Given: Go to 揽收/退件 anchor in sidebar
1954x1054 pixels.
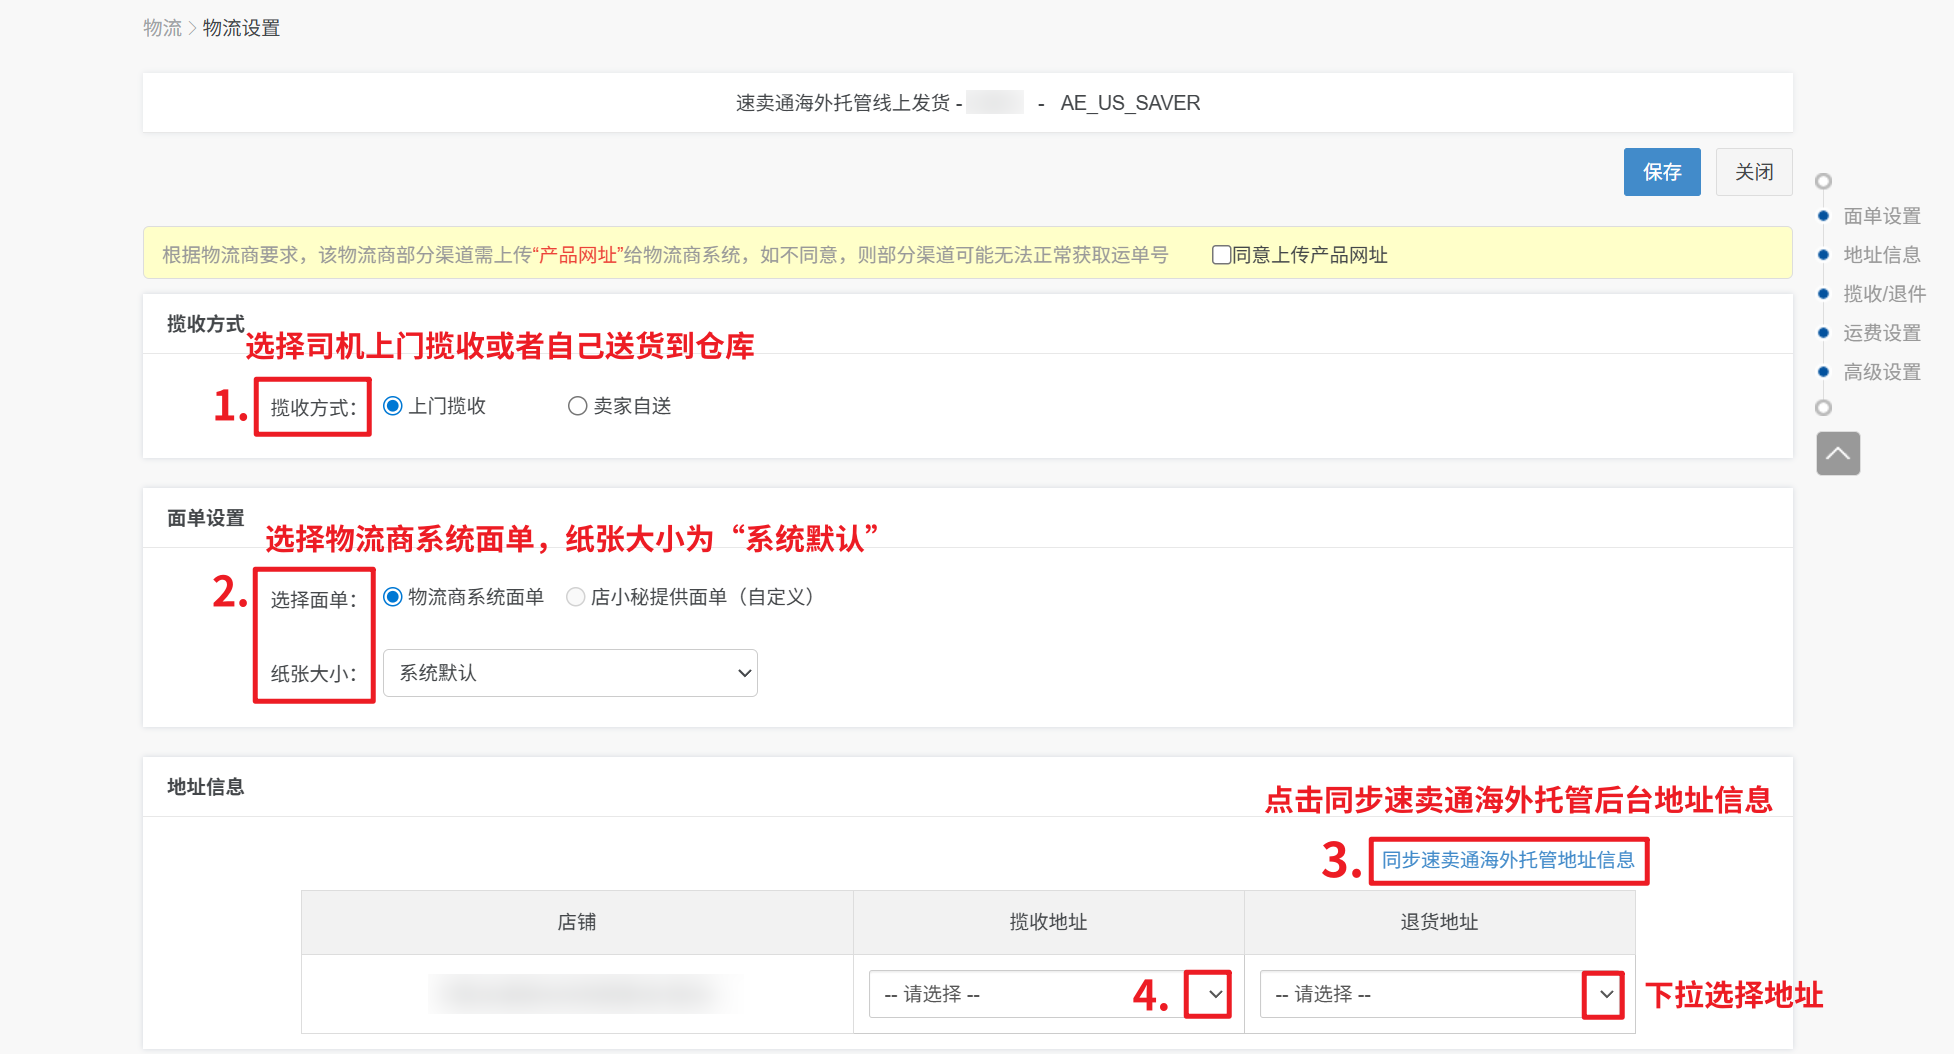Looking at the screenshot, I should click(x=1884, y=294).
